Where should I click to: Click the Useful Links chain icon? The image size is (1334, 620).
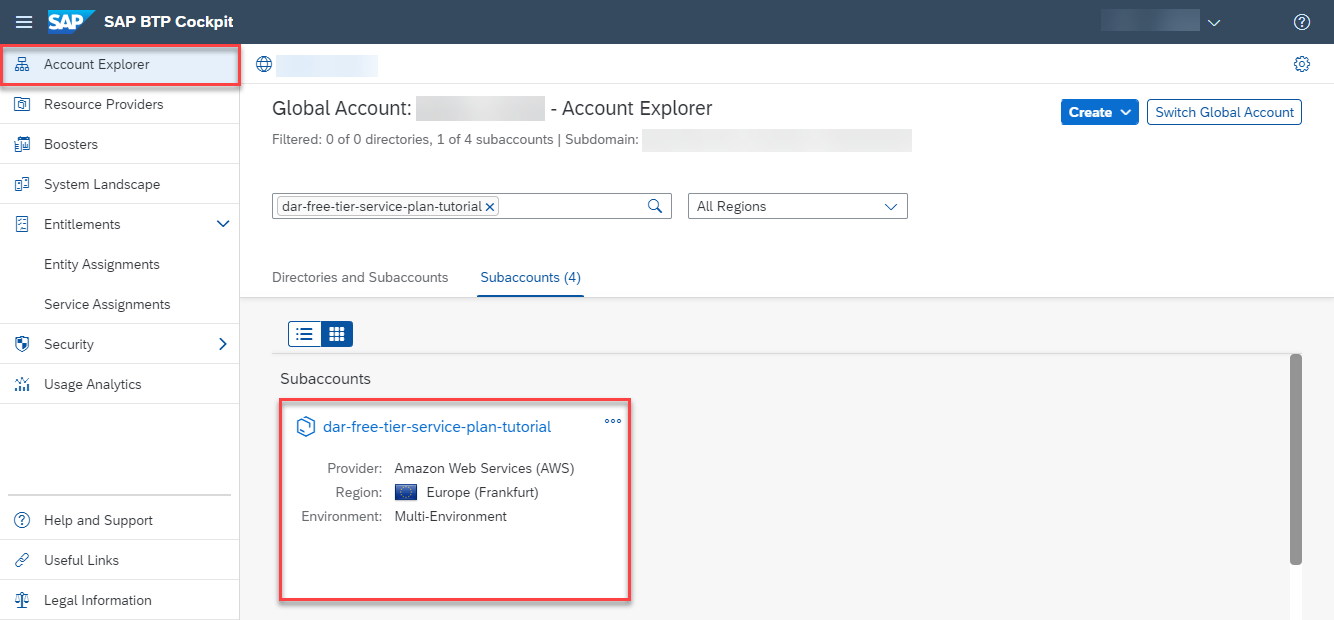[x=22, y=560]
